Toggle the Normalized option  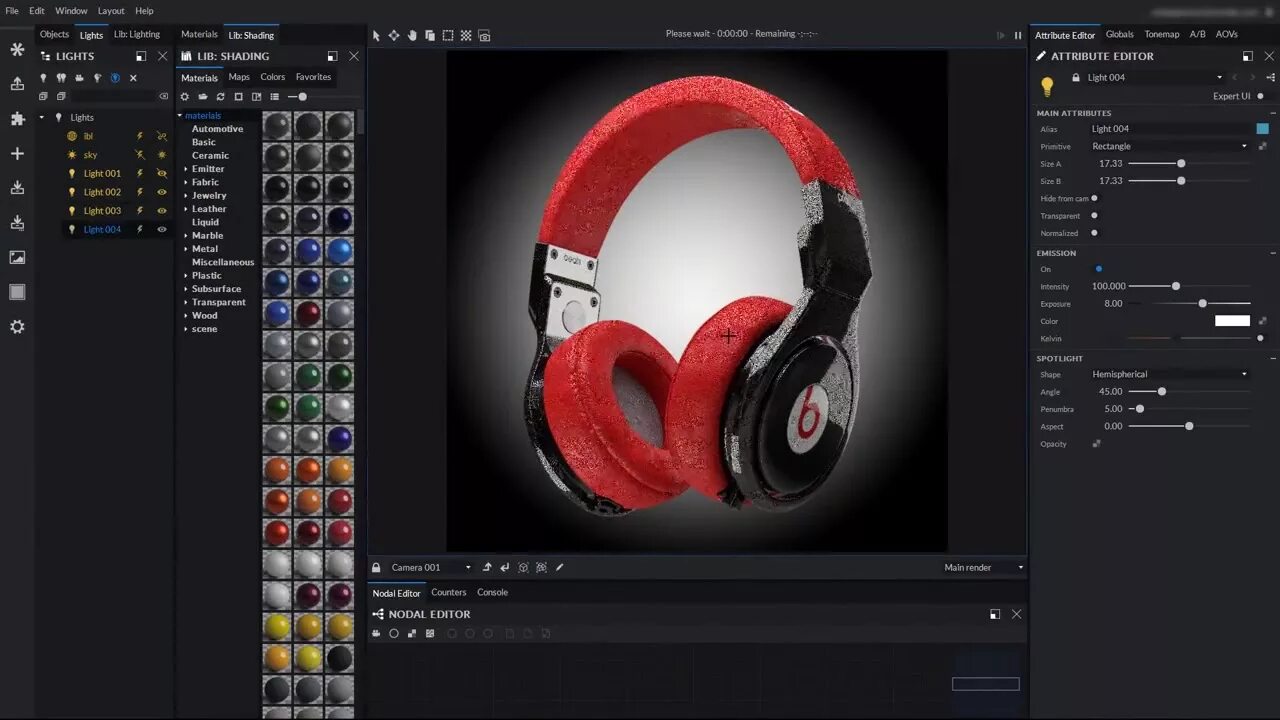pyautogui.click(x=1094, y=233)
